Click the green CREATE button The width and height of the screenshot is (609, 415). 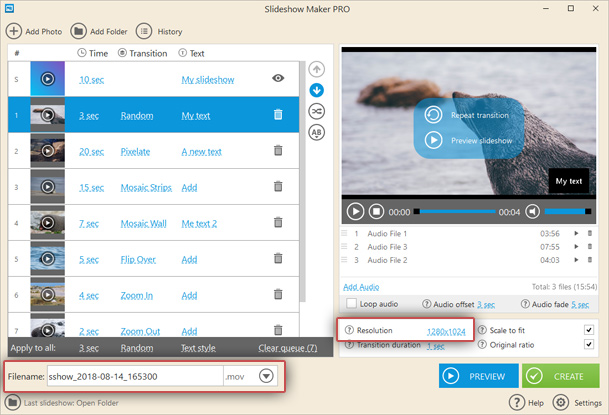coord(560,376)
